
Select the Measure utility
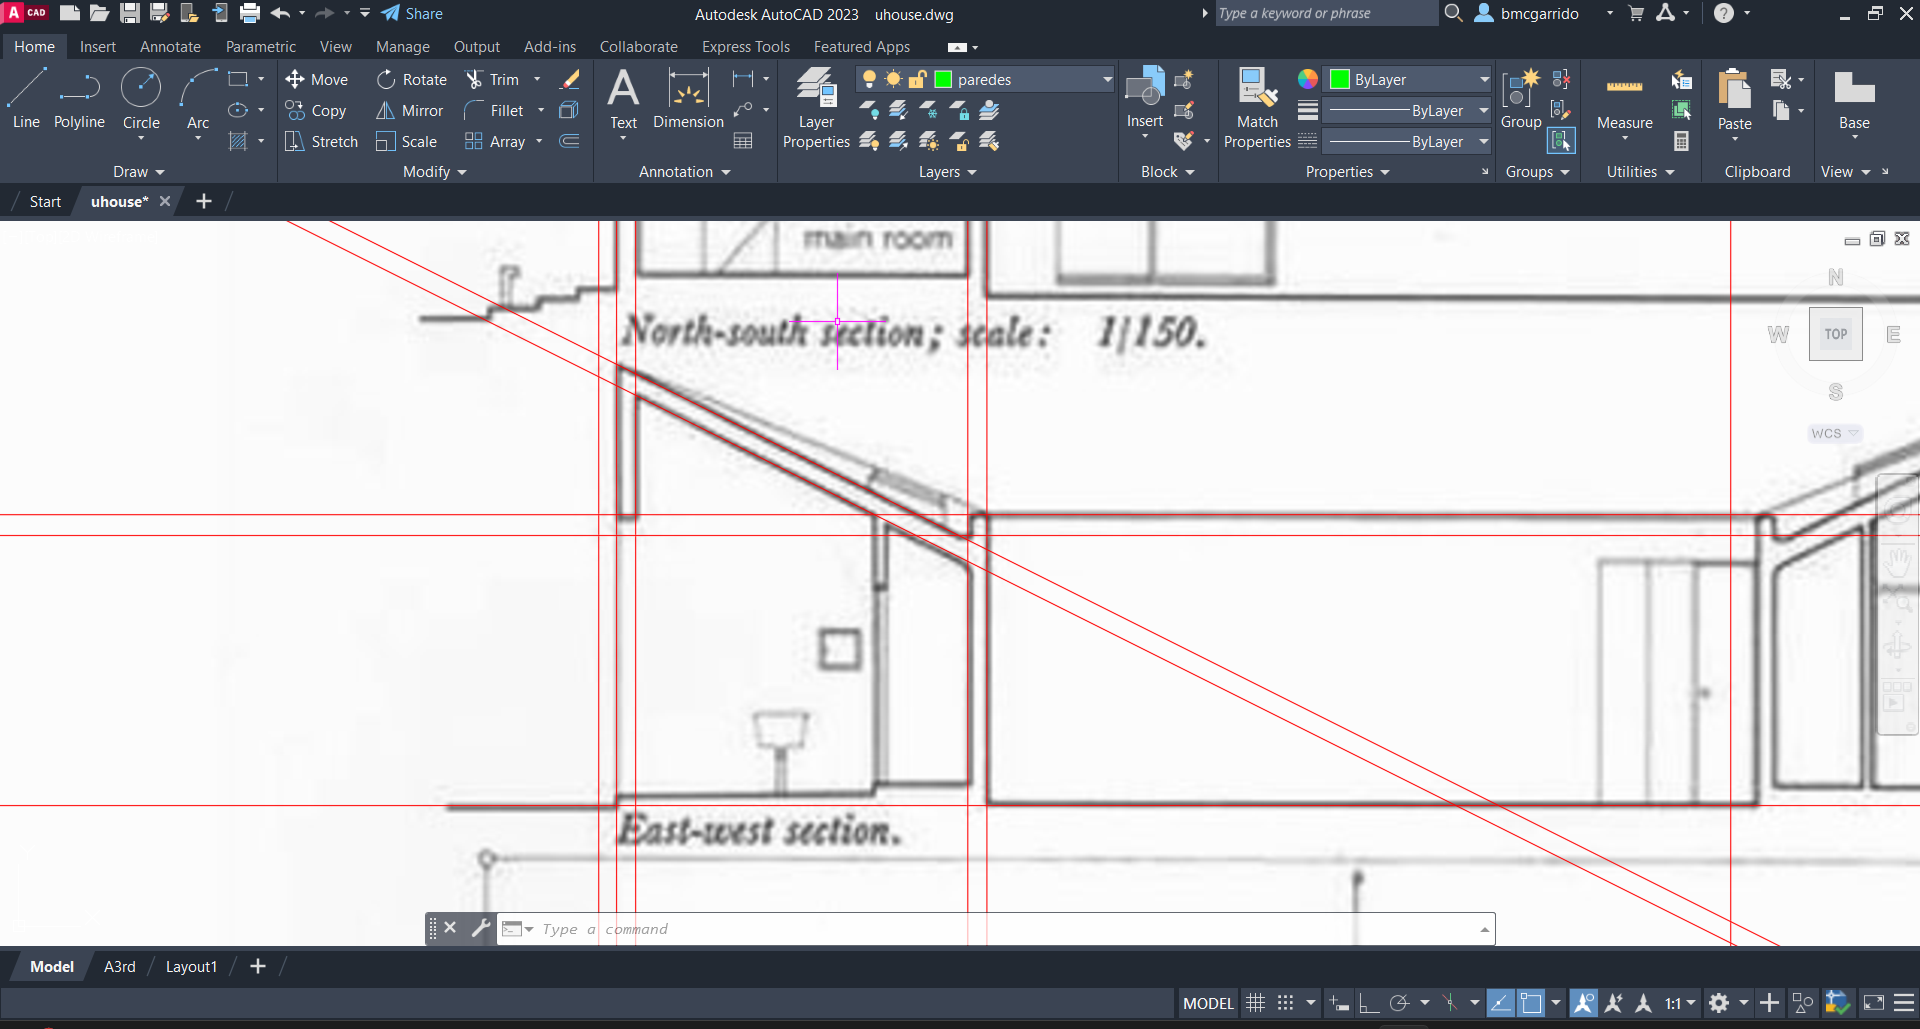pyautogui.click(x=1624, y=100)
